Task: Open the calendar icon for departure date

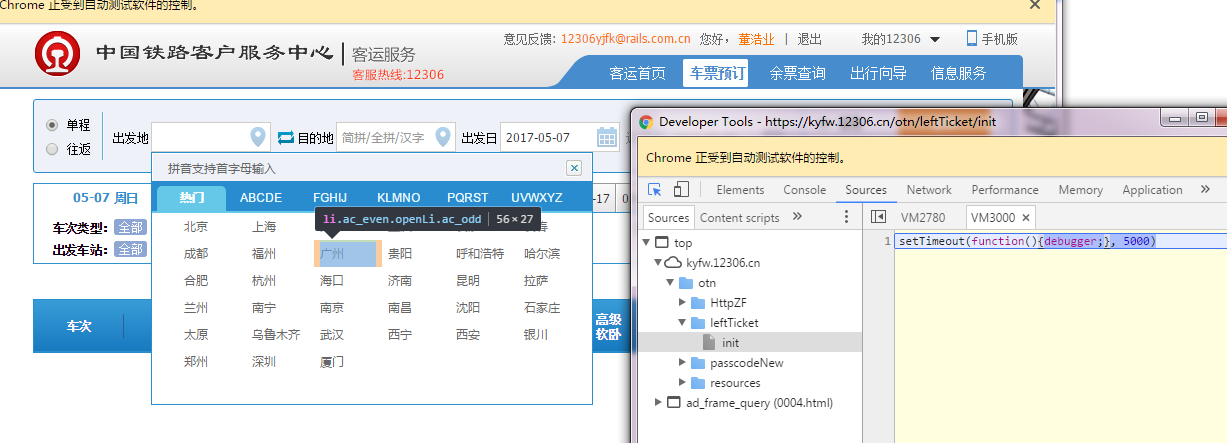Action: [607, 137]
